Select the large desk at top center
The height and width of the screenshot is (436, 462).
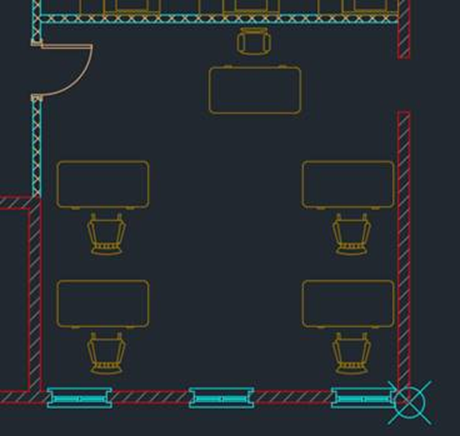coord(255,90)
